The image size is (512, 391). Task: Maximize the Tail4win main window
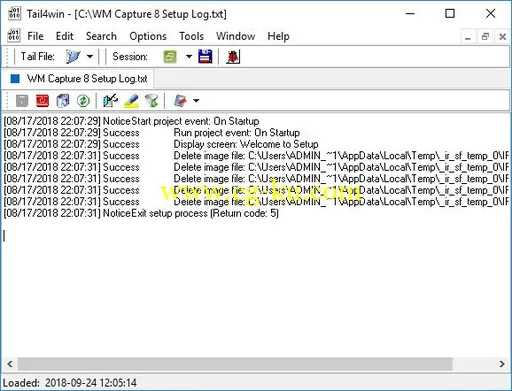(x=450, y=14)
